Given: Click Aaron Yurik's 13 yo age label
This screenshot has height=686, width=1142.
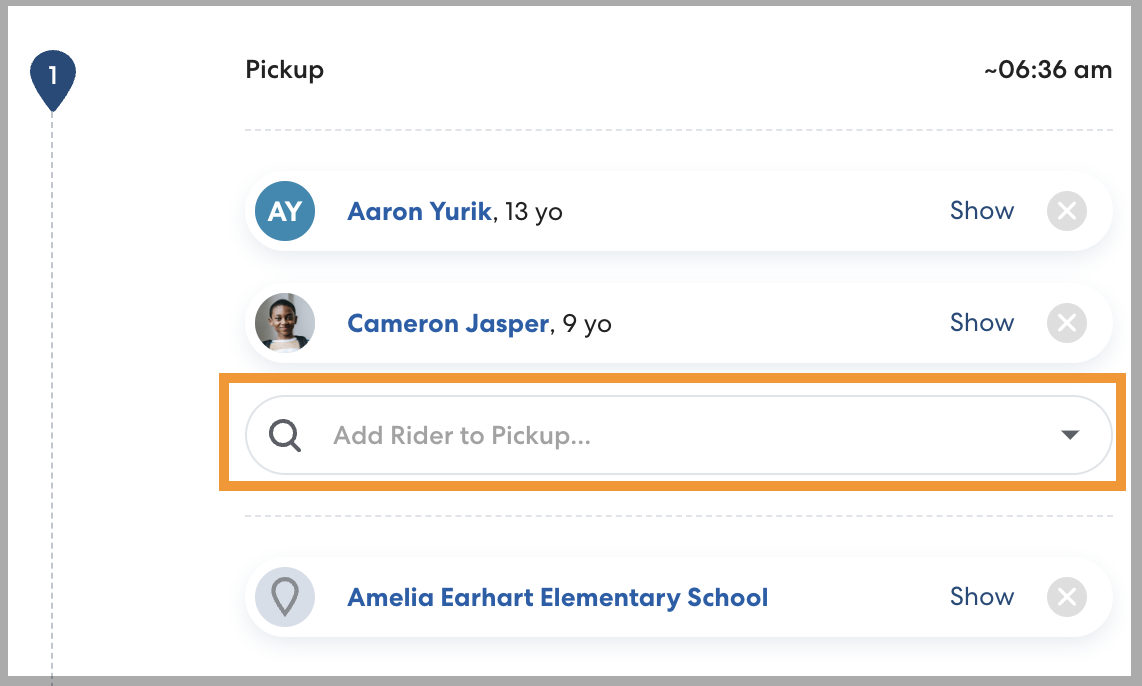Looking at the screenshot, I should pos(534,212).
